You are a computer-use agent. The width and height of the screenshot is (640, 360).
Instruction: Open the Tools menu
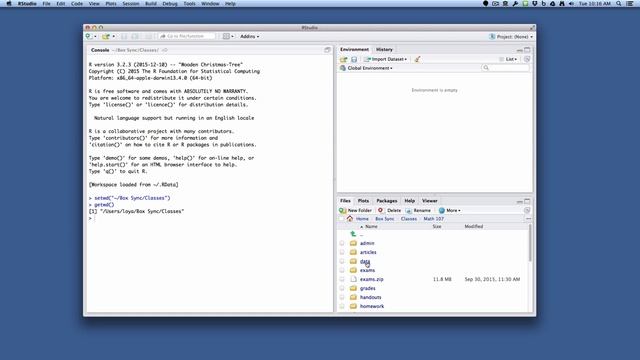click(x=189, y=3)
